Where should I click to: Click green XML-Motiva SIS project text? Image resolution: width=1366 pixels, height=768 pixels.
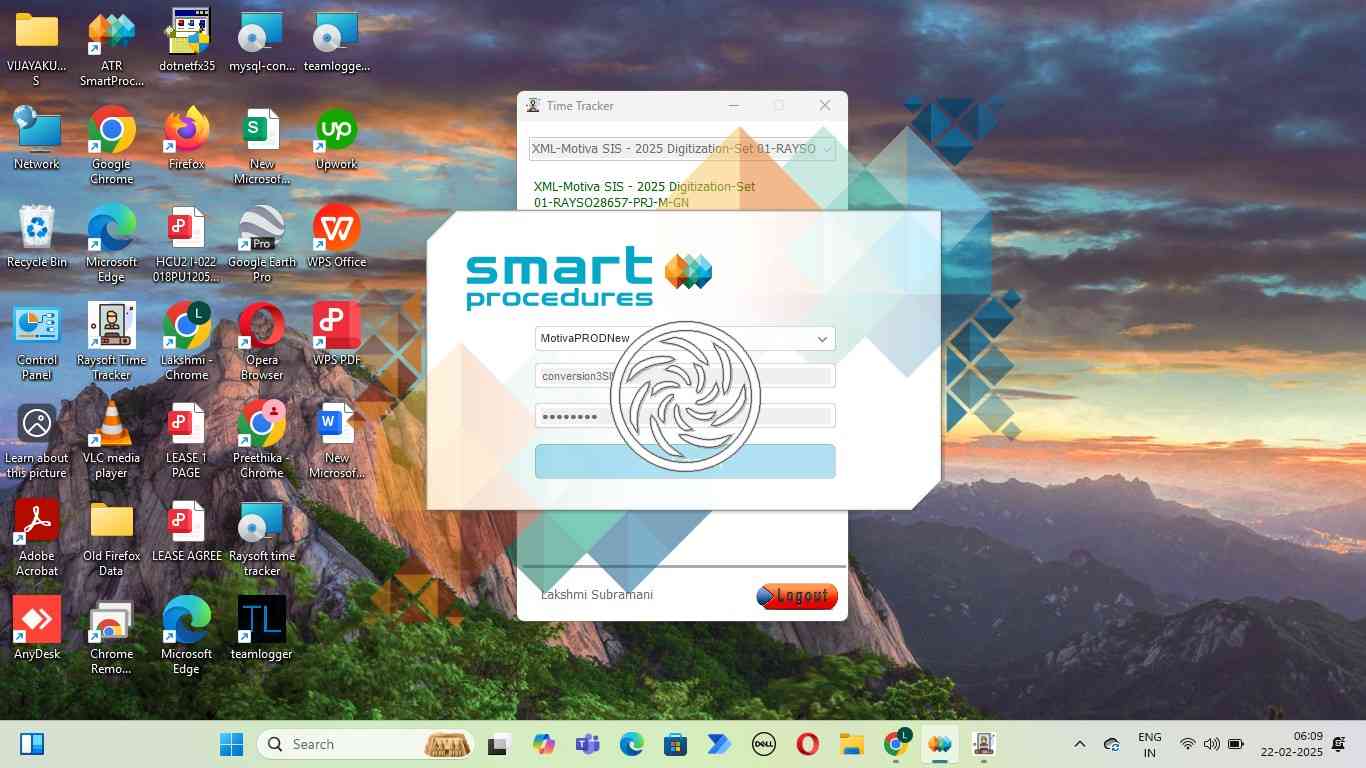click(x=644, y=194)
